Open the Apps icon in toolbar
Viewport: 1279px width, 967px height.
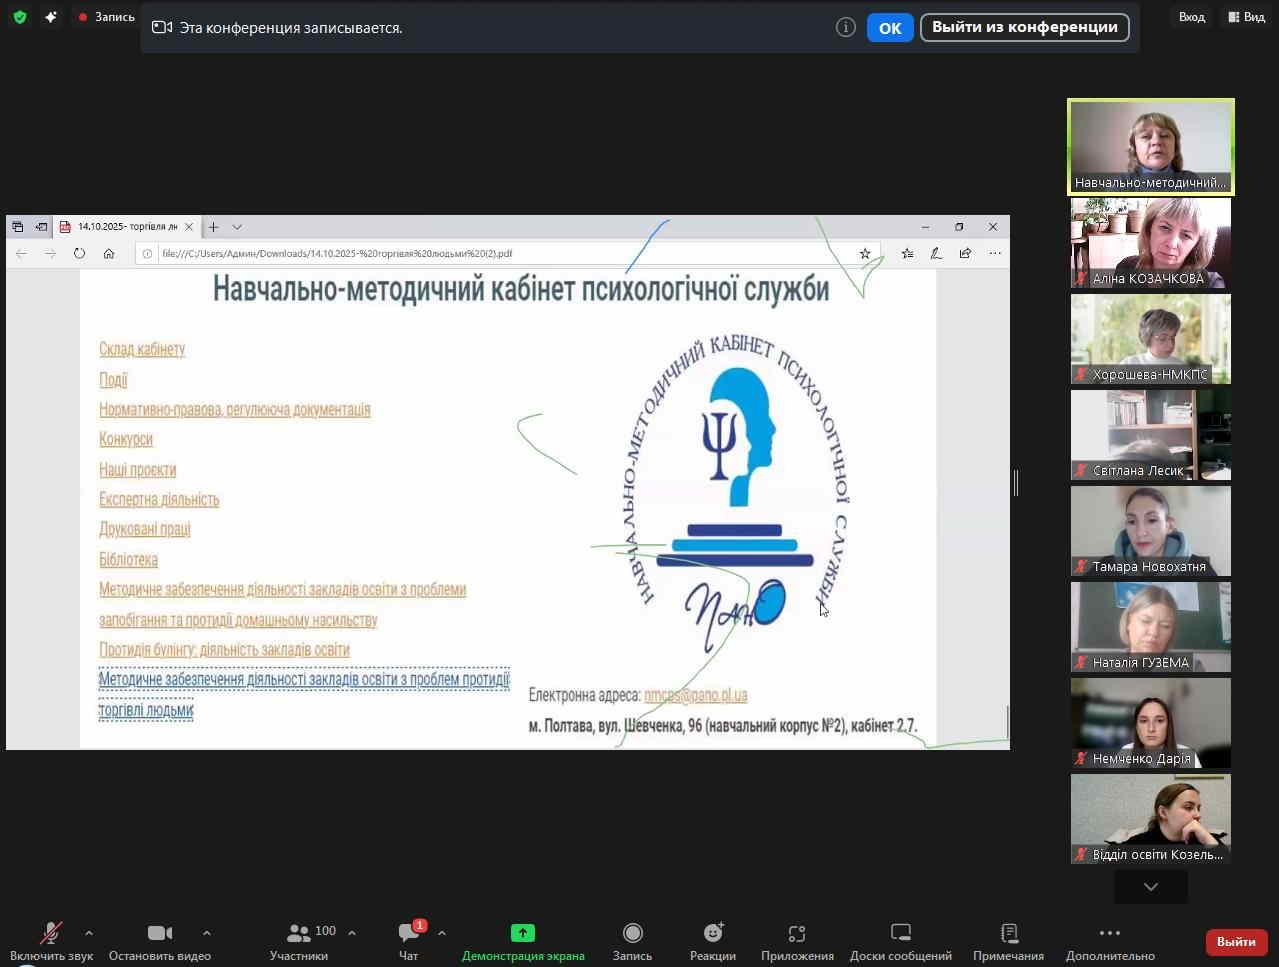796,934
